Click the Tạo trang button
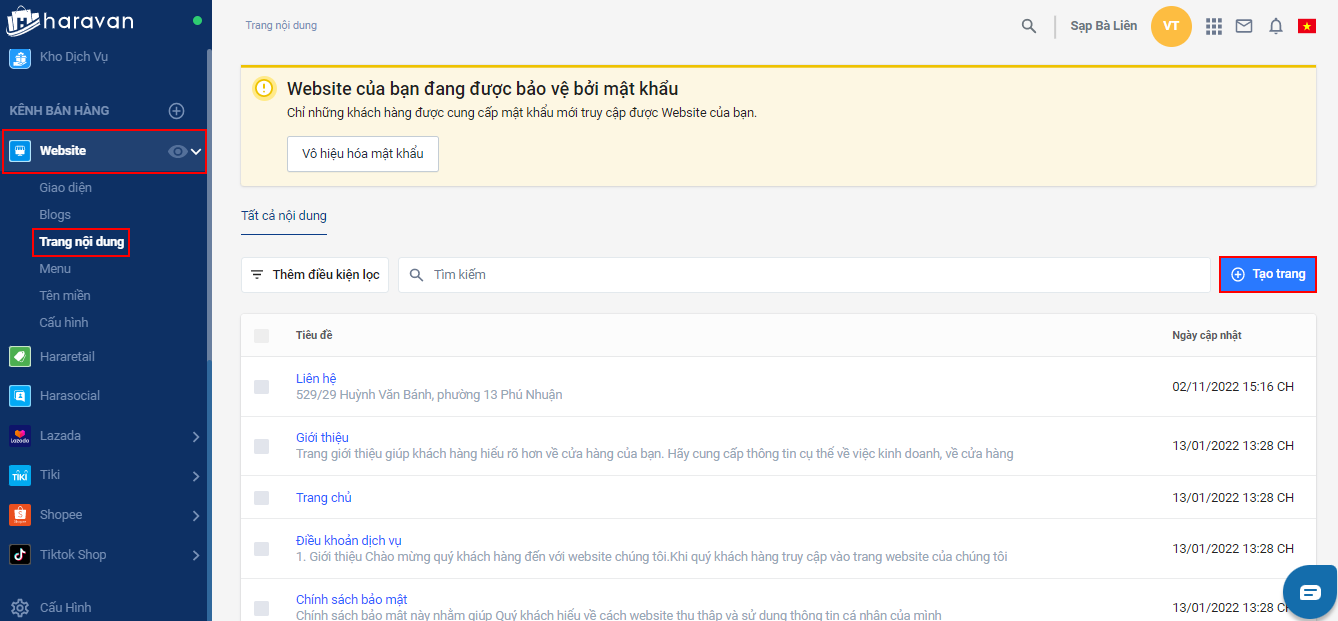Image resolution: width=1338 pixels, height=621 pixels. tap(1268, 274)
